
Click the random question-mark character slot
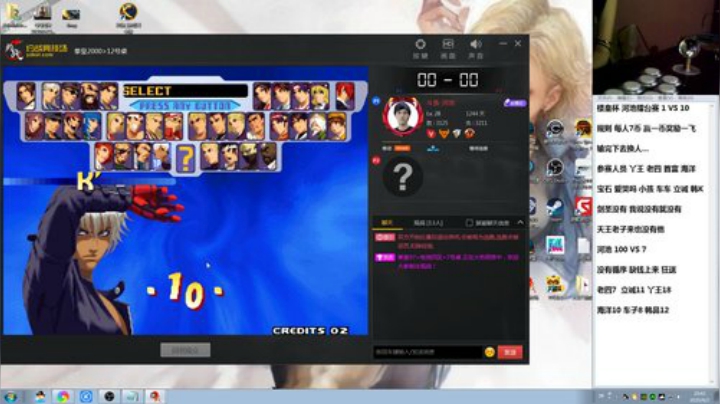186,158
